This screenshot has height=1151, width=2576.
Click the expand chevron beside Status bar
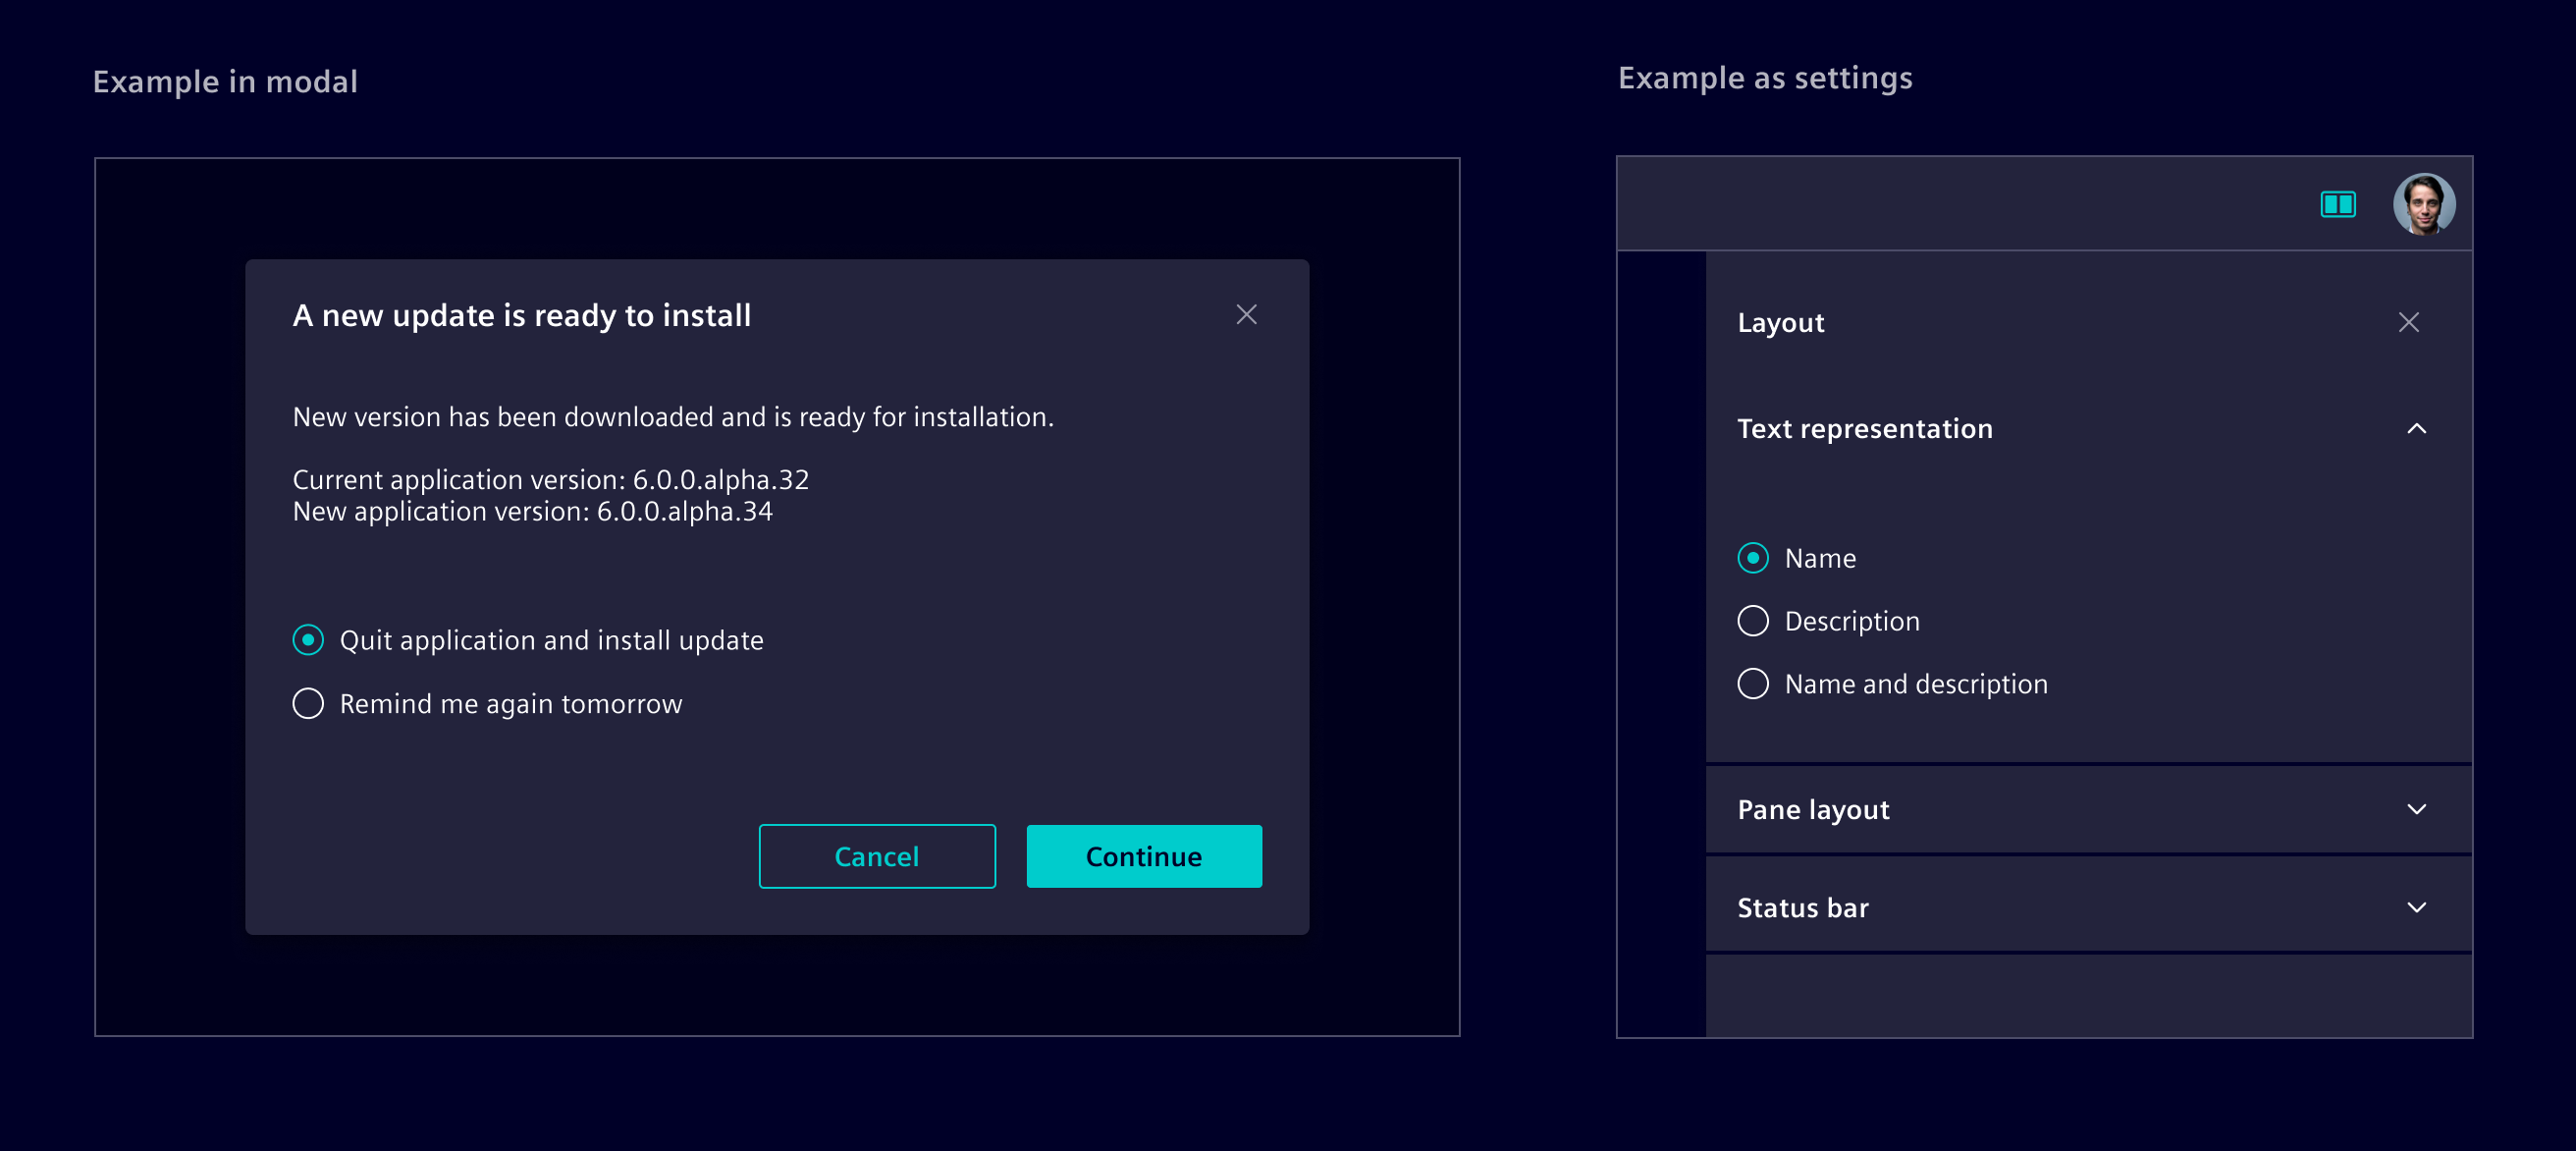tap(2419, 907)
